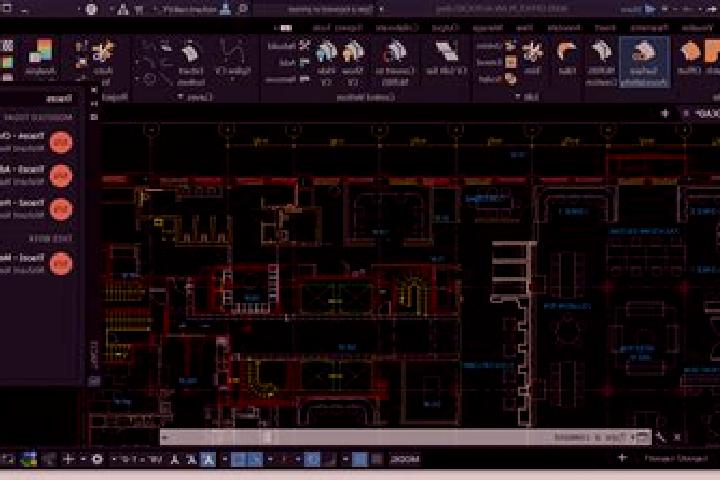Select the Surface Associativity tool

pyautogui.click(x=644, y=62)
